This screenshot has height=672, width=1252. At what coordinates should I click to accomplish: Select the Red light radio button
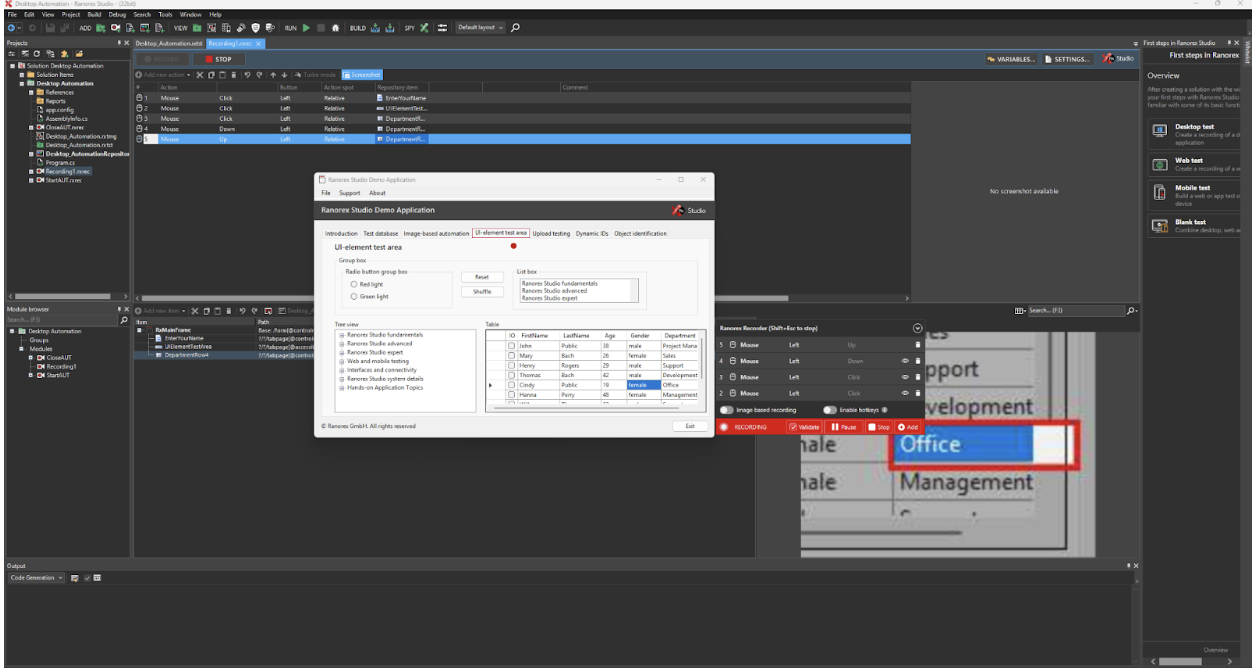pos(354,284)
